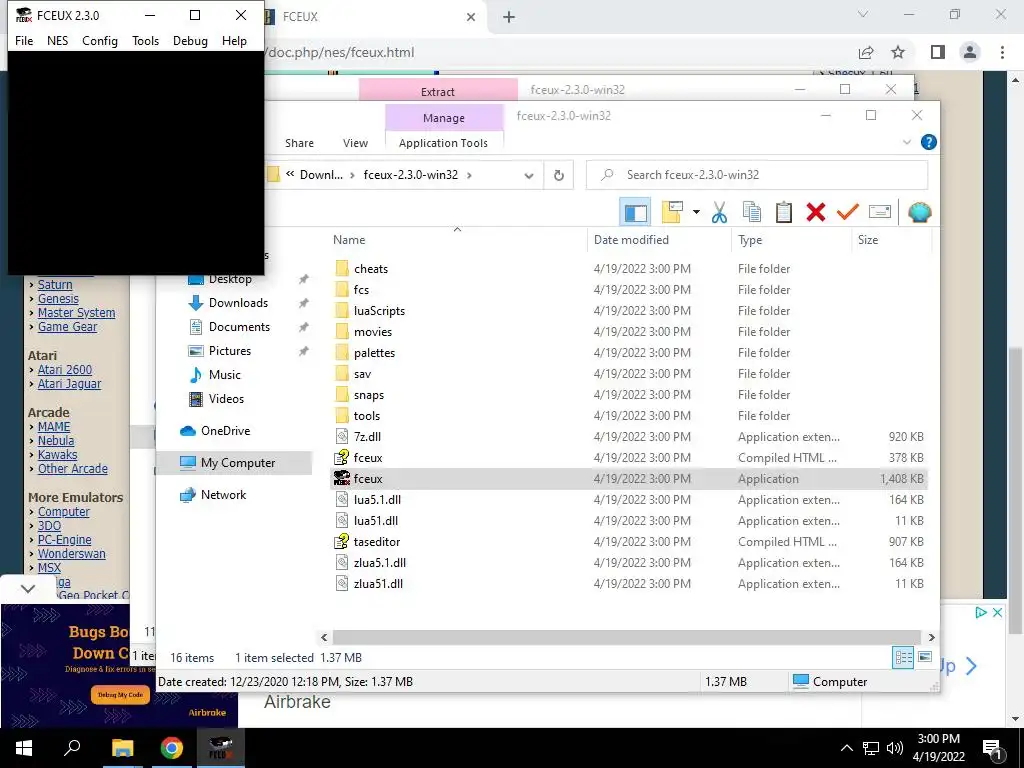Click the Copy icon in the toolbar

click(x=752, y=212)
